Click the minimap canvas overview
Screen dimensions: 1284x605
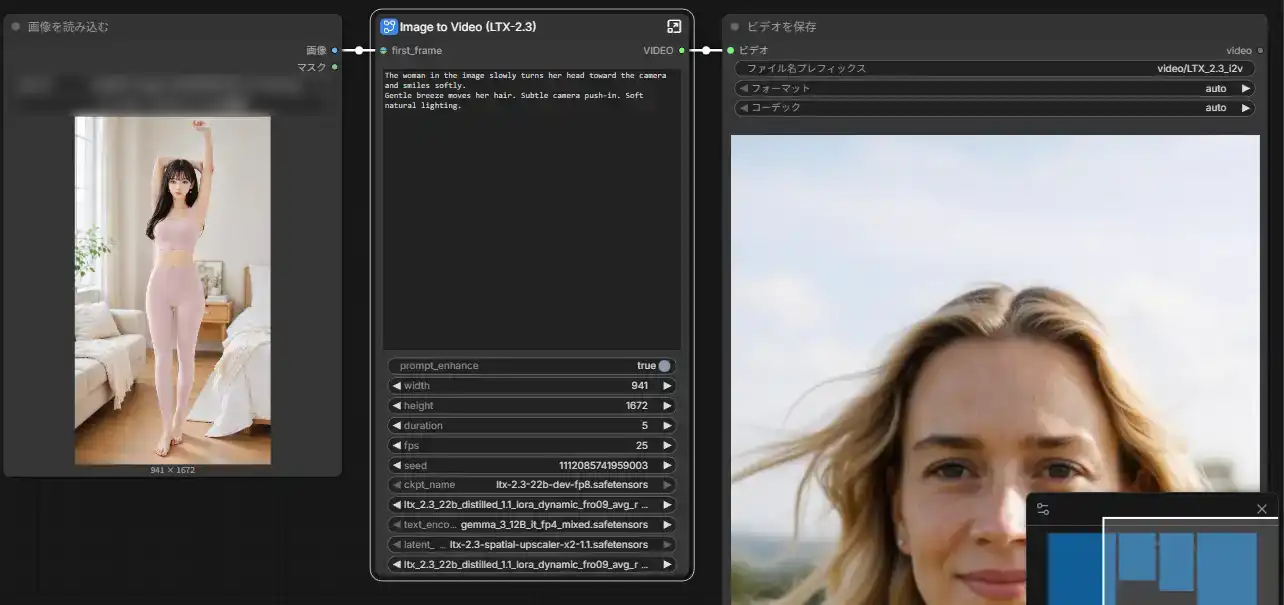[1153, 563]
